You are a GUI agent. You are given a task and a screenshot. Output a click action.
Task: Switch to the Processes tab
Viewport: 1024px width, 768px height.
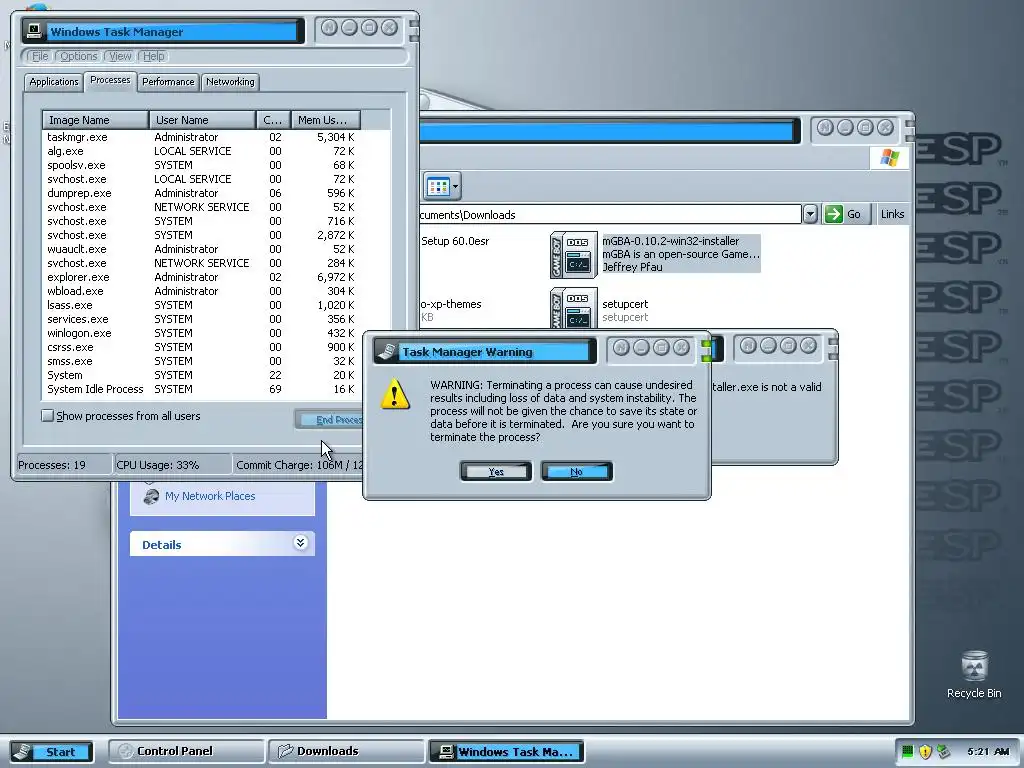(110, 80)
